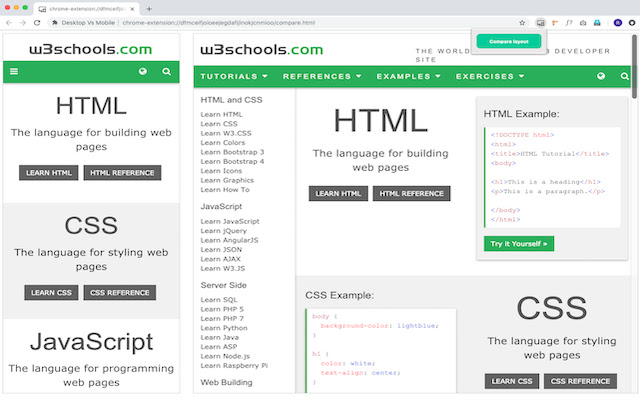The image size is (640, 400).
Task: Expand the TUTORIALS dropdown menu
Action: (x=234, y=76)
